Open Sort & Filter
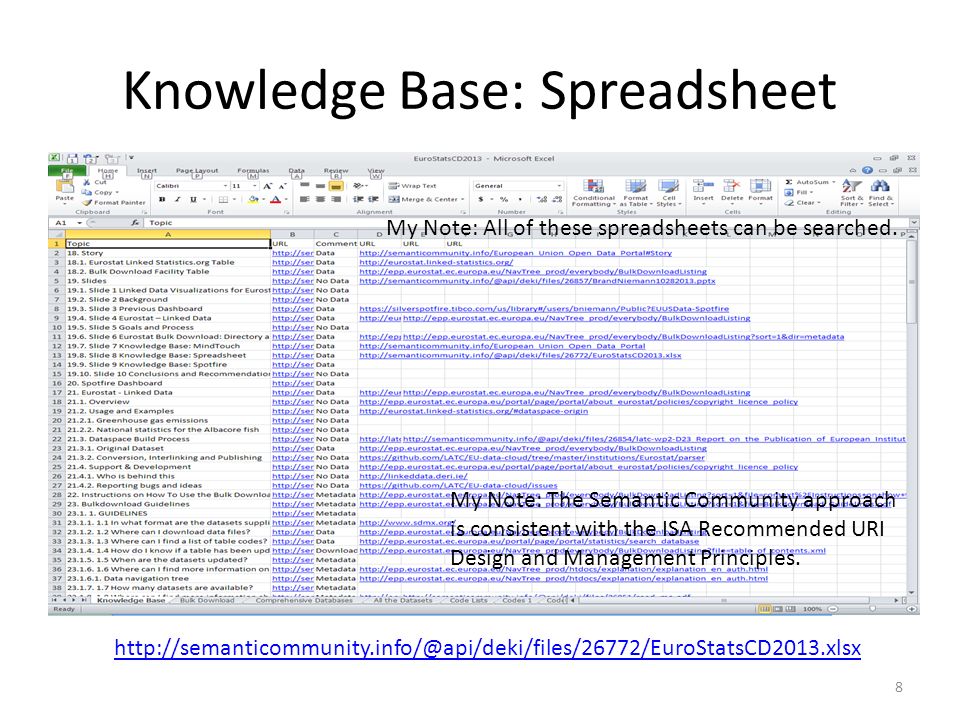Screen dimensions: 960x720 coord(851,192)
